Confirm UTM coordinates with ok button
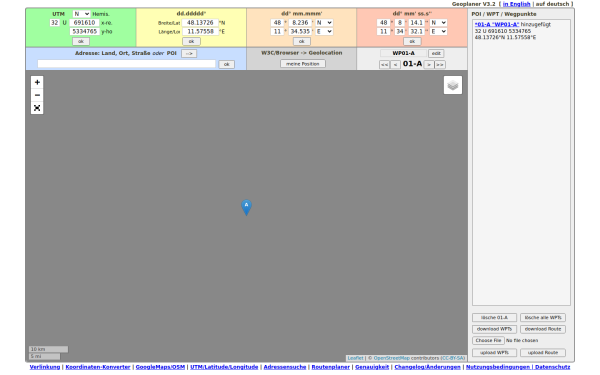Image resolution: width=600 pixels, height=375 pixels. pyautogui.click(x=81, y=41)
